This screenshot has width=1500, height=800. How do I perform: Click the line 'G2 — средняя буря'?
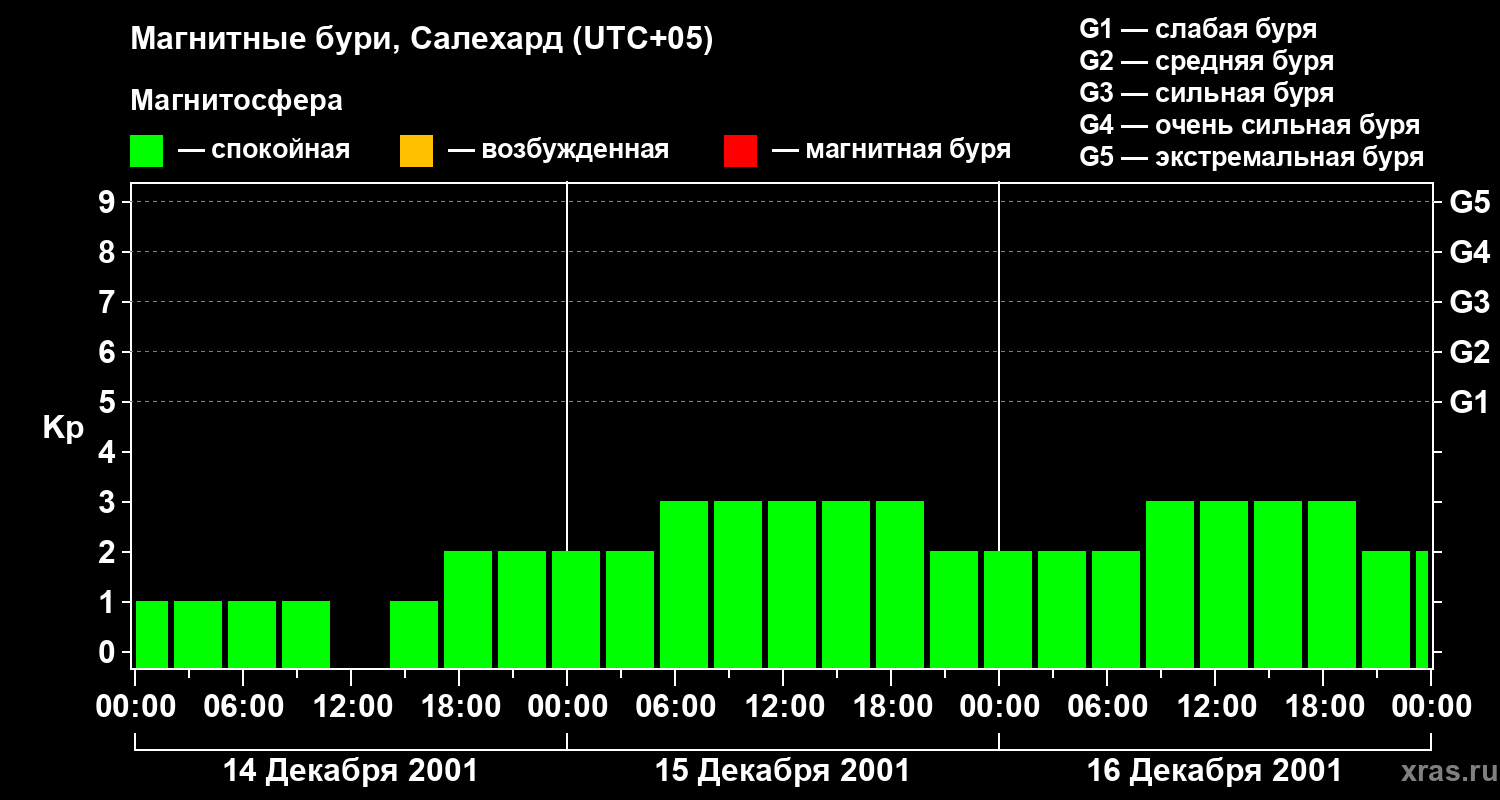click(x=1207, y=61)
